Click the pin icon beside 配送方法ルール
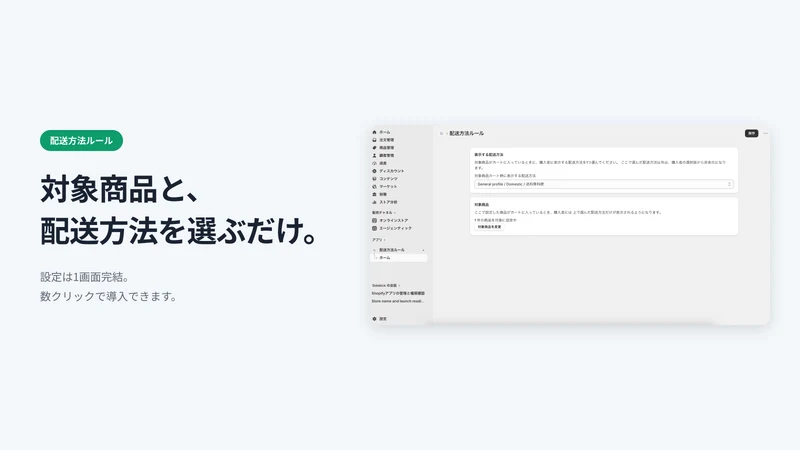Screen dimensions: 800x450 pos(423,250)
